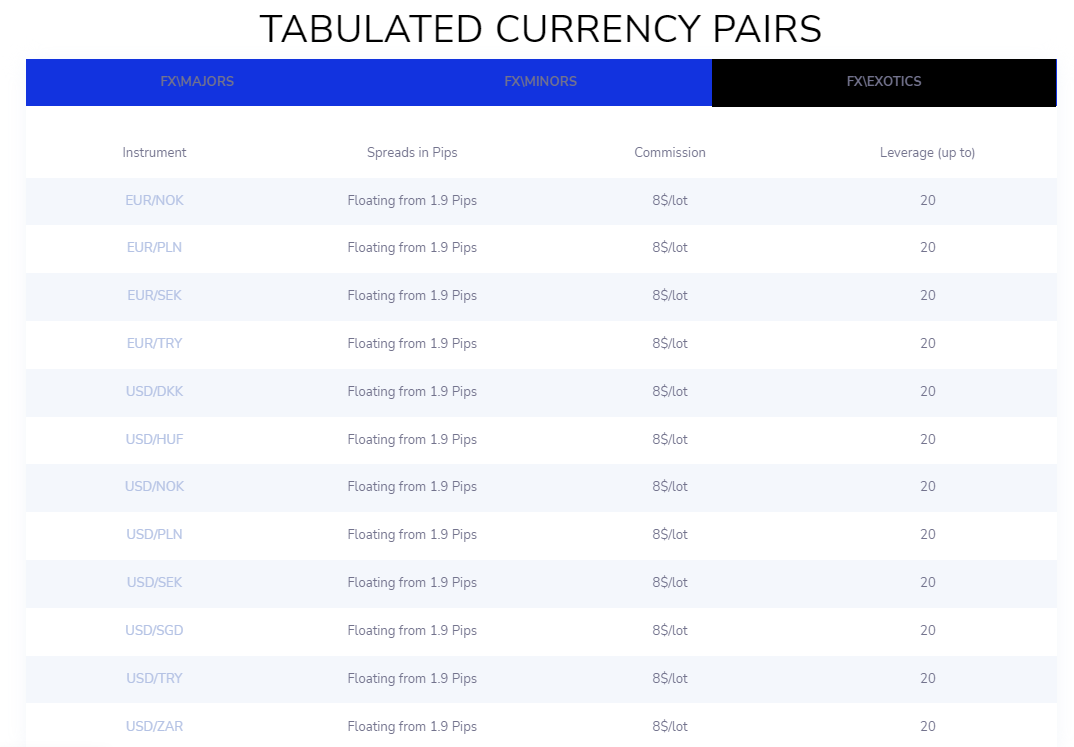Image resolution: width=1074 pixels, height=747 pixels.
Task: Click the spread value in USD/ZAR row
Action: point(412,726)
